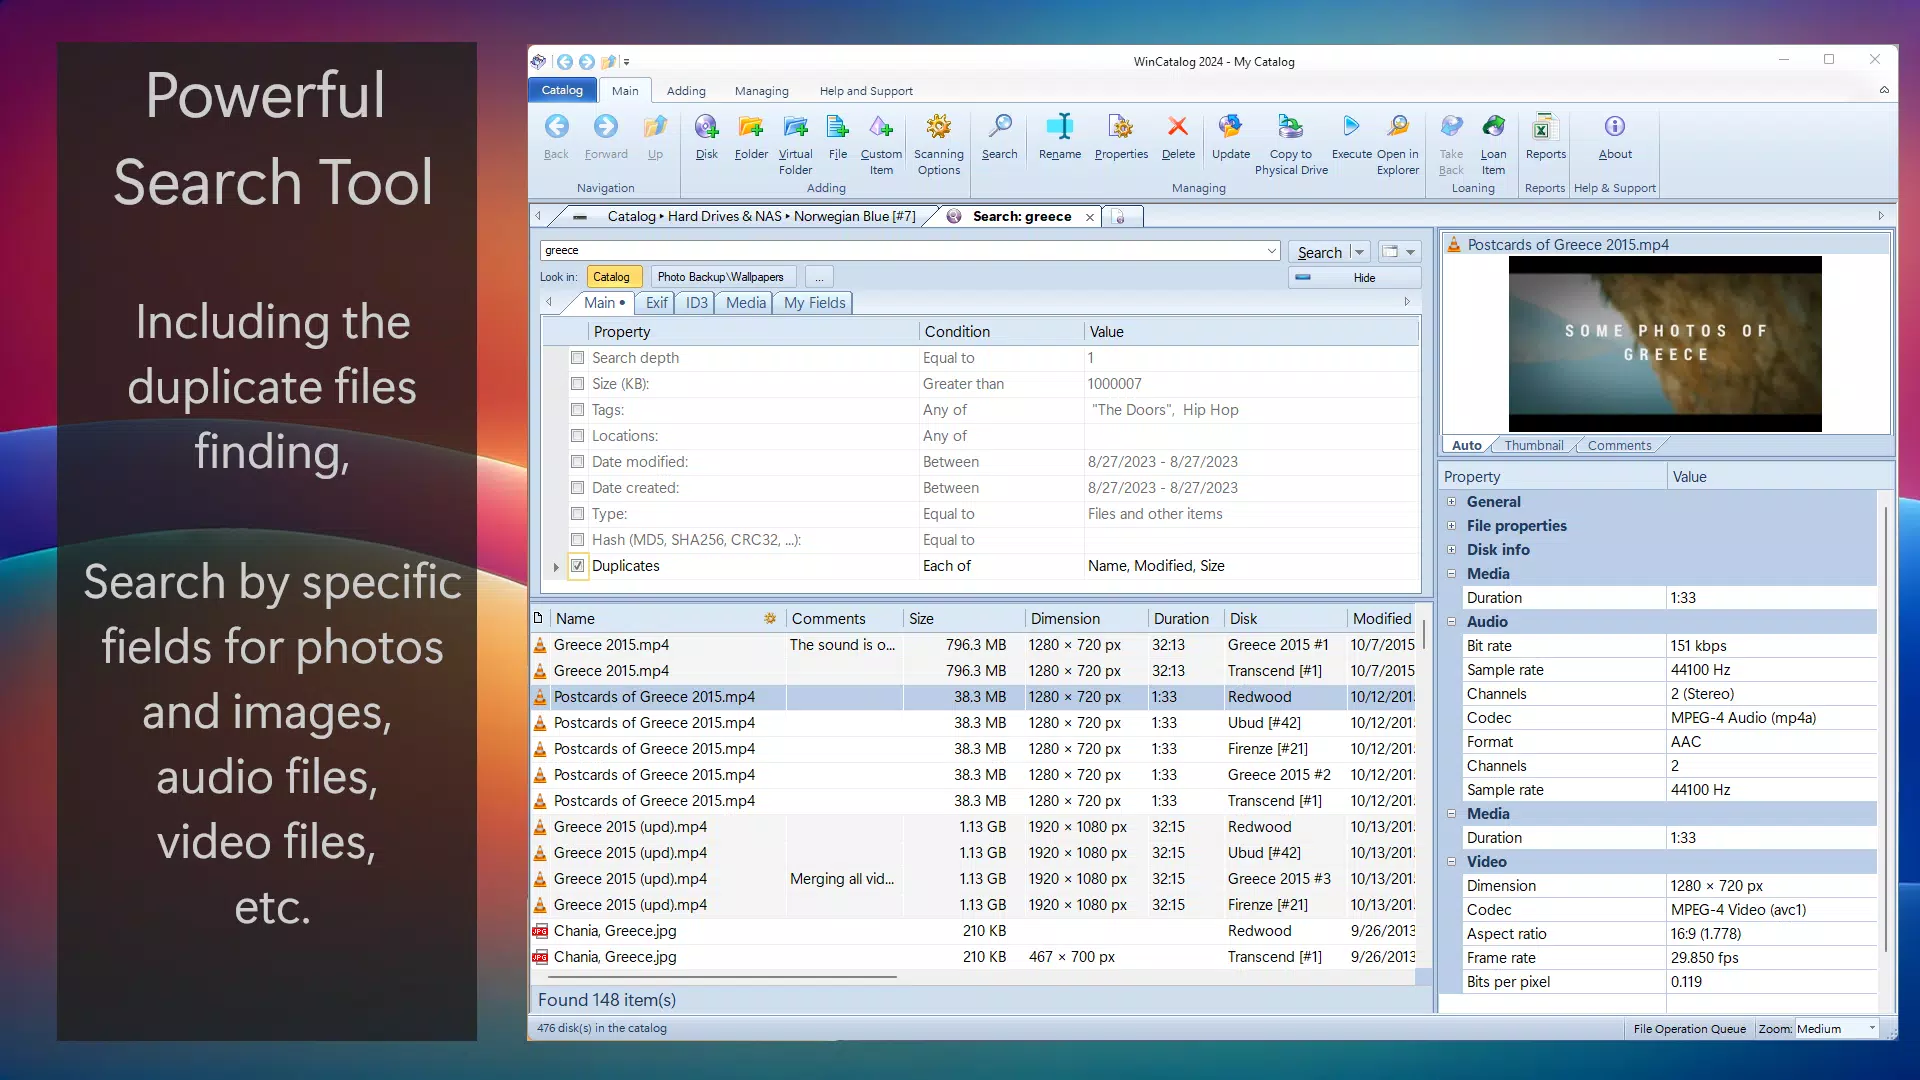Expand the File properties group
1920x1080 pixels.
tap(1451, 526)
